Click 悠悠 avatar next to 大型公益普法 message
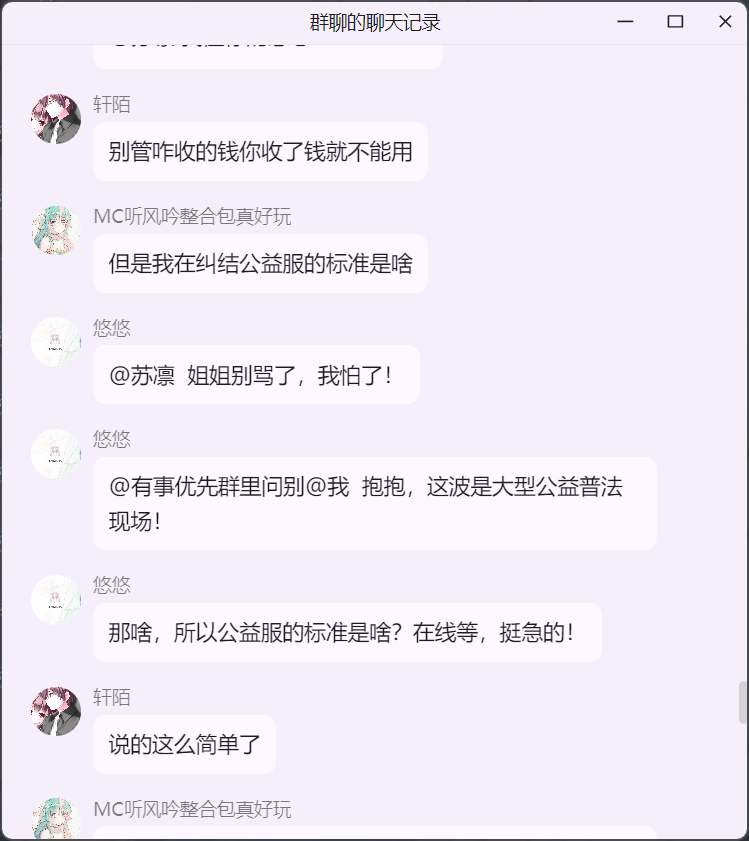Image resolution: width=749 pixels, height=841 pixels. pos(56,454)
